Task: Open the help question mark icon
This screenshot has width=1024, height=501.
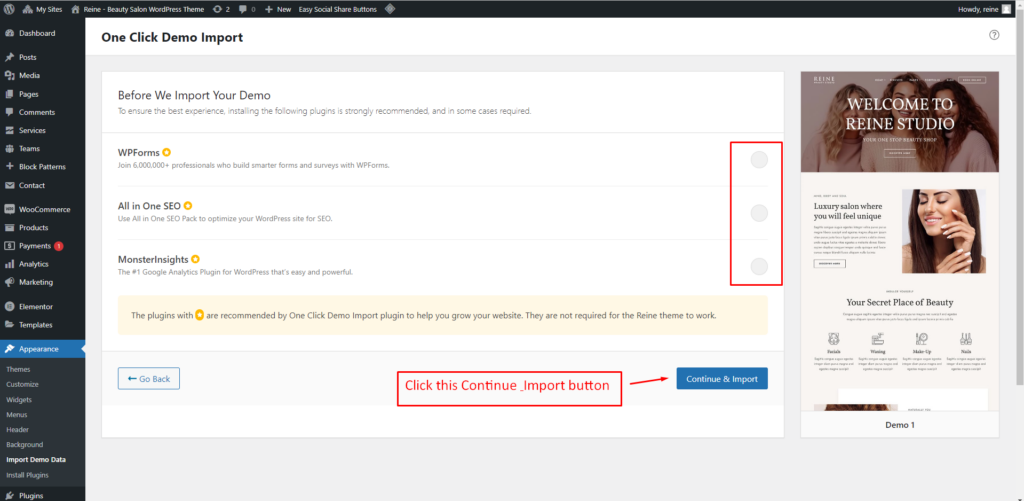Action: [x=994, y=35]
